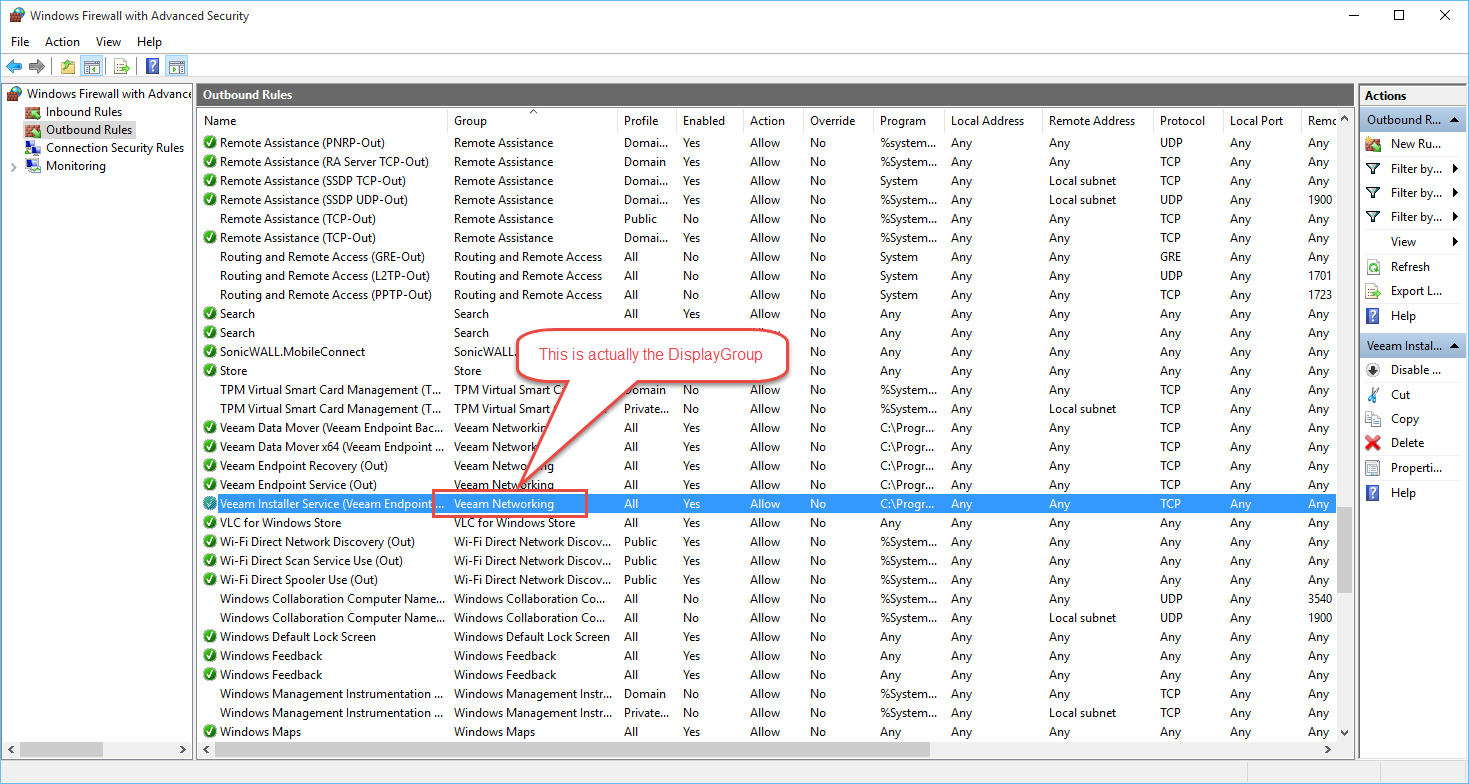1469x784 pixels.
Task: Sort by the Enabled column header
Action: tap(710, 121)
